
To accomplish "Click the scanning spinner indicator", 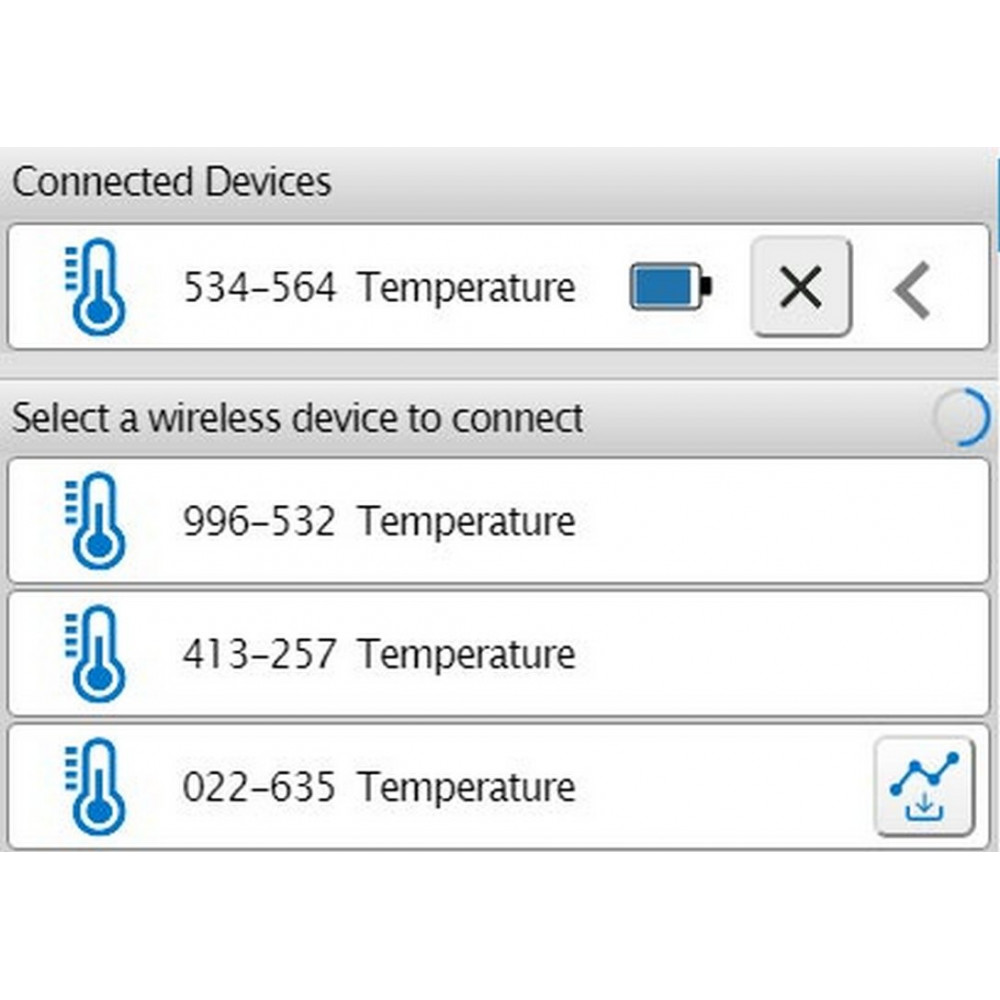I will (962, 418).
